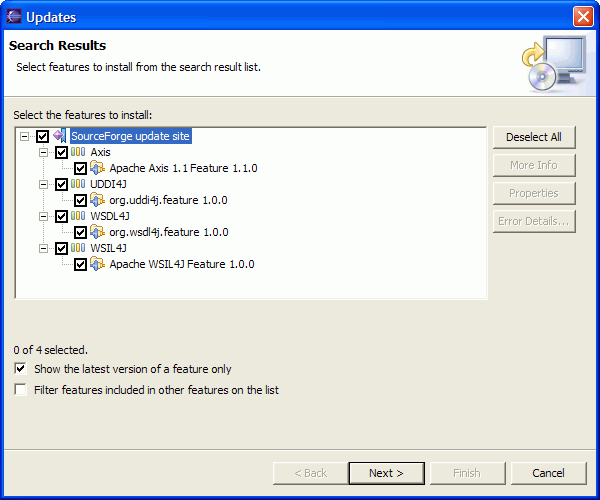Click the UDDI4J category icon
Viewport: 600px width, 500px height.
(x=78, y=184)
